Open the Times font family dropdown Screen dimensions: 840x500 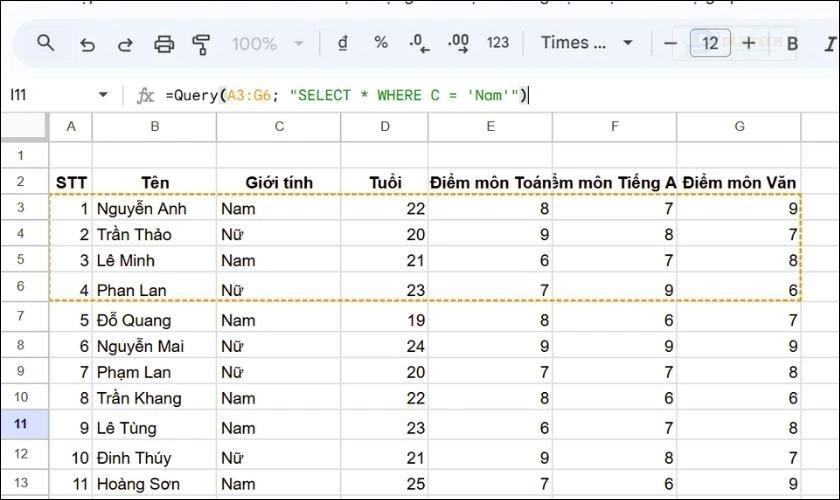[587, 43]
